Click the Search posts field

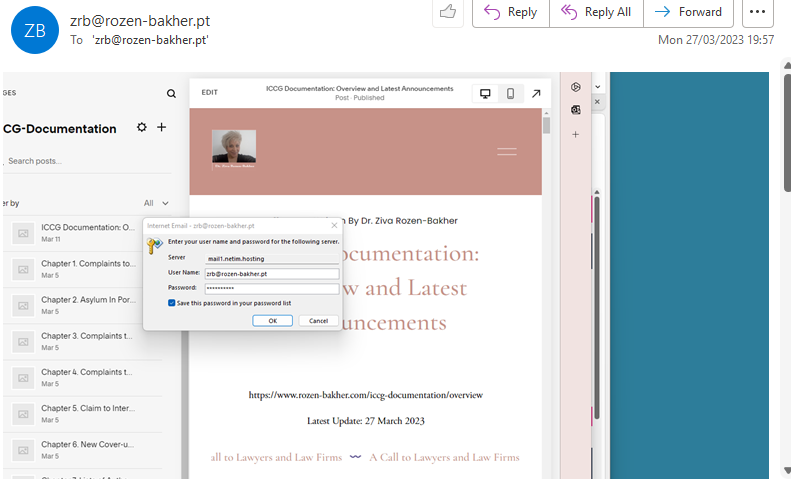[x=87, y=161]
